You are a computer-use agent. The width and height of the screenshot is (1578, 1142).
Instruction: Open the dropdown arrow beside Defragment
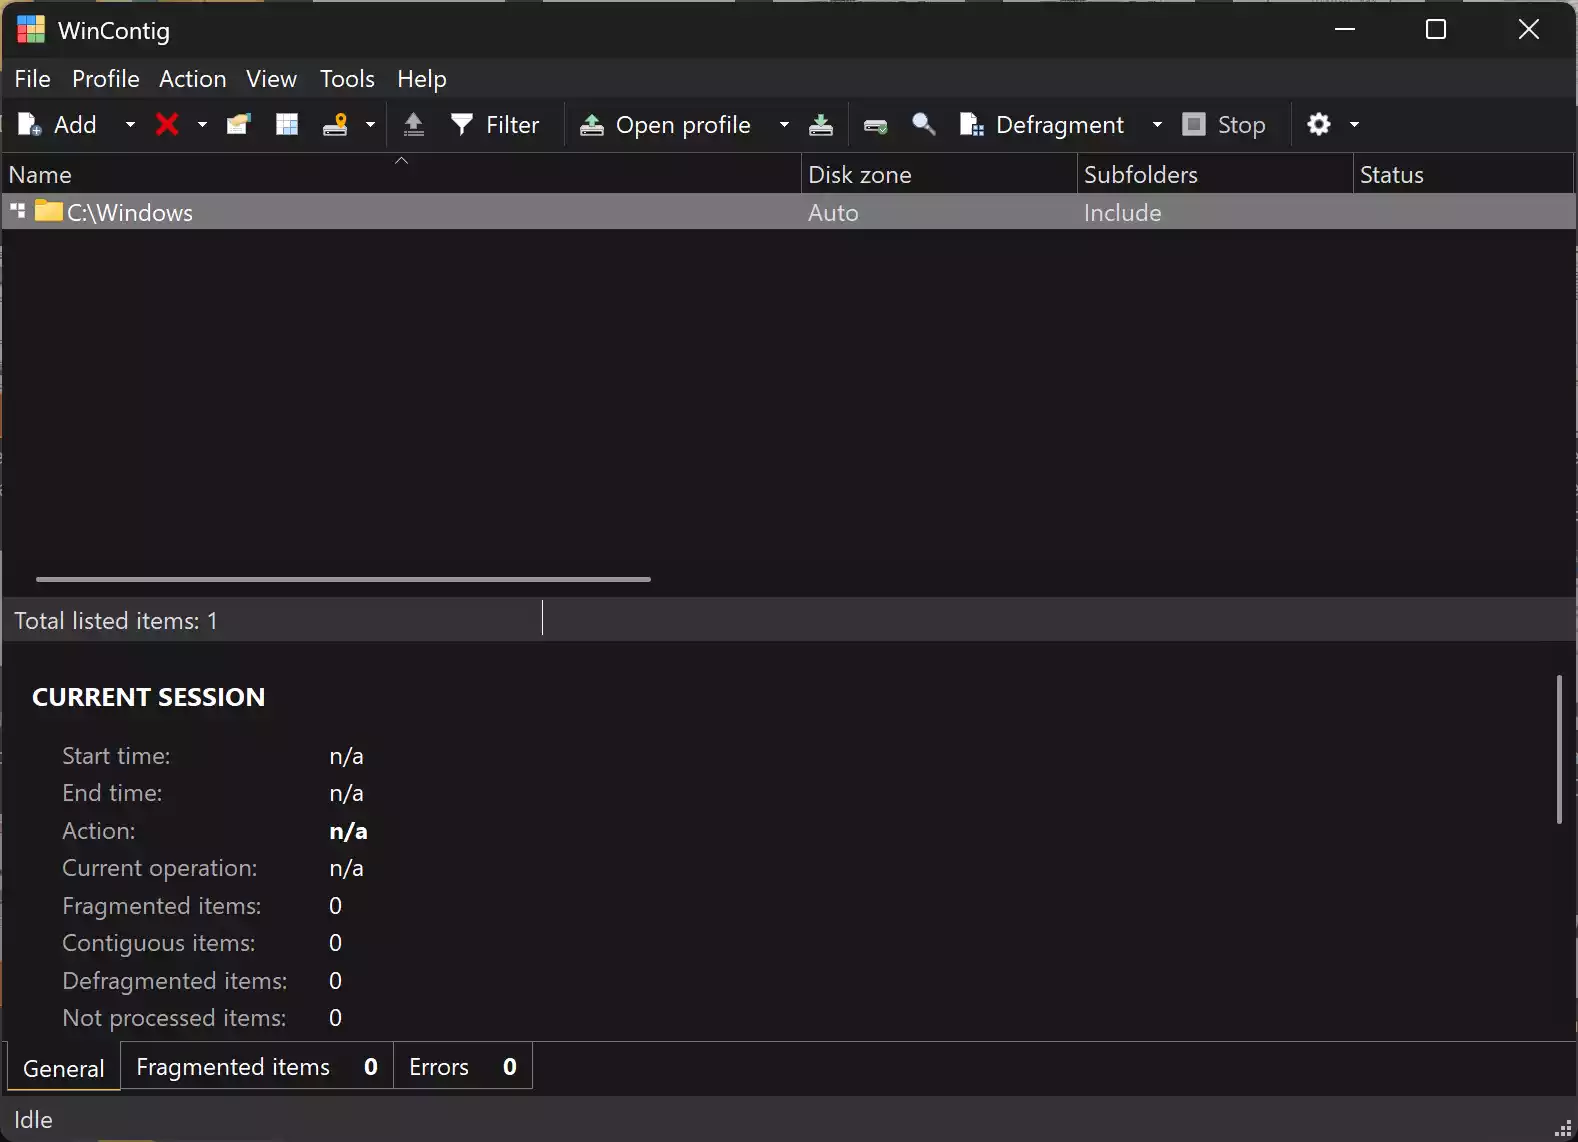[1157, 125]
